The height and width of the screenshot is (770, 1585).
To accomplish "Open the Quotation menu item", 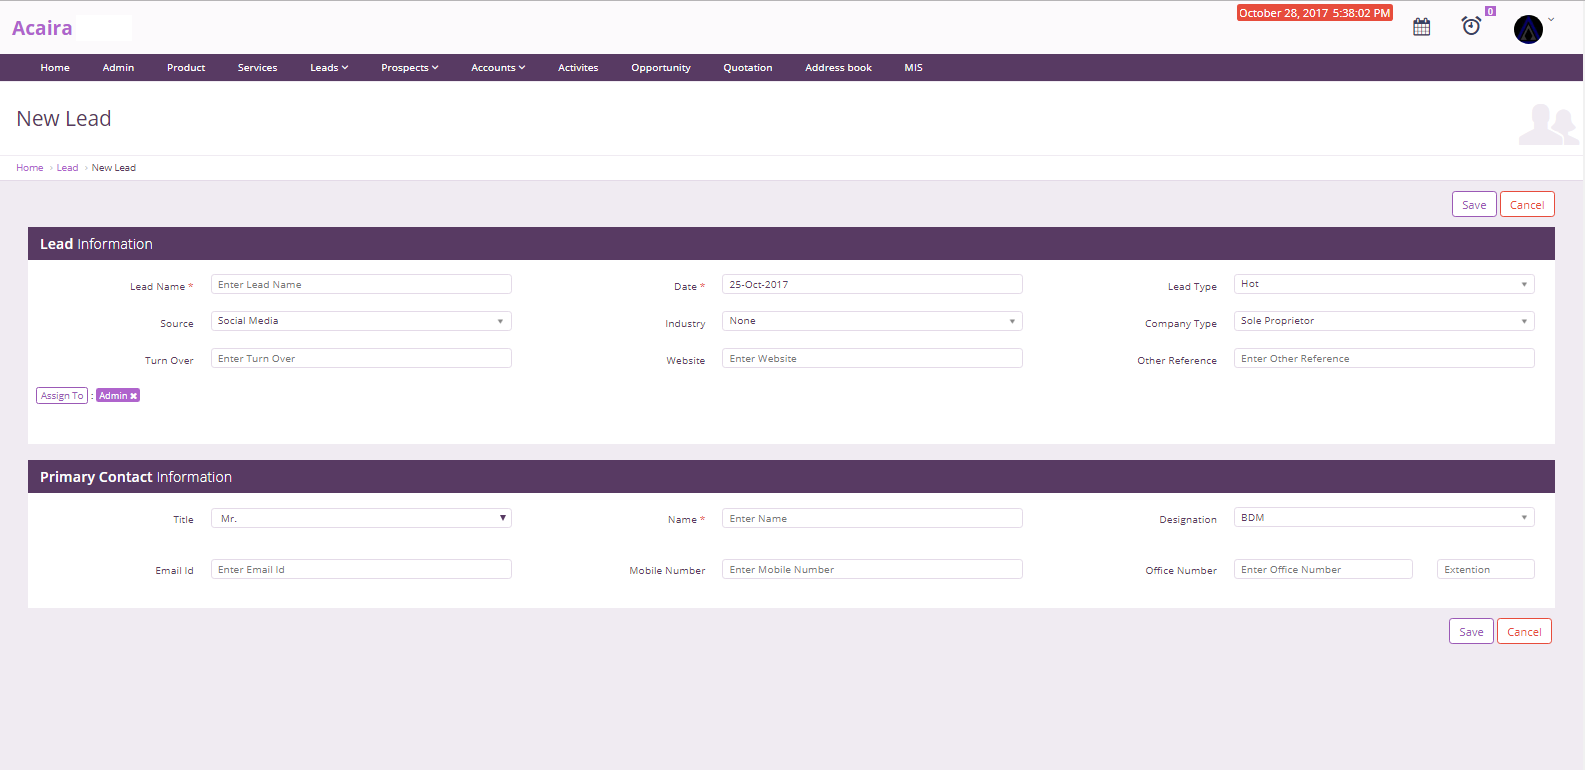I will 747,68.
